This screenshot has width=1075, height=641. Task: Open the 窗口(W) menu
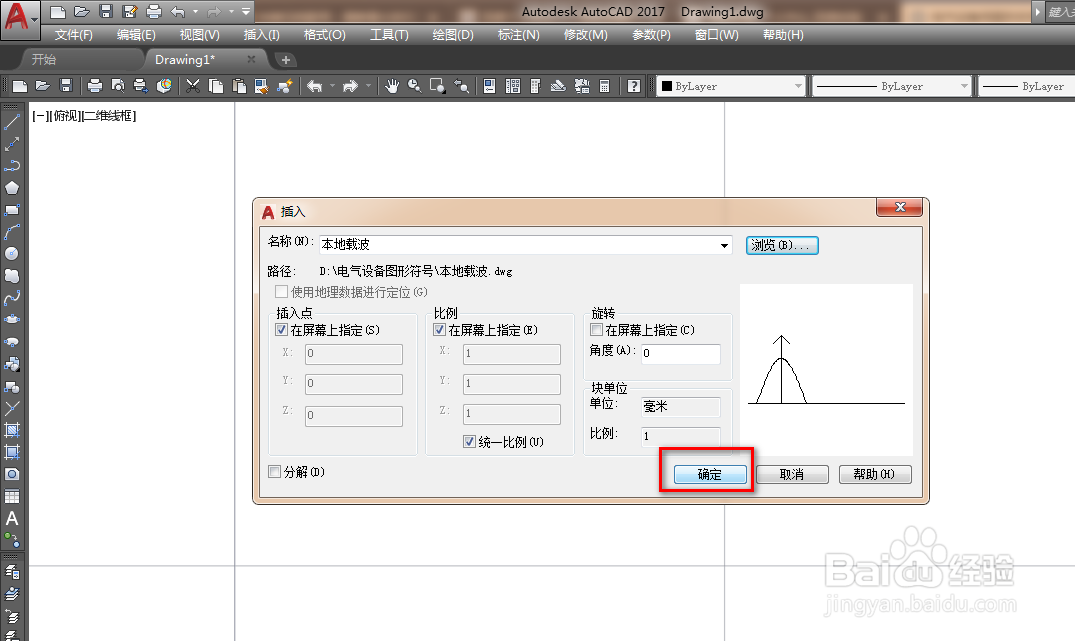(716, 35)
